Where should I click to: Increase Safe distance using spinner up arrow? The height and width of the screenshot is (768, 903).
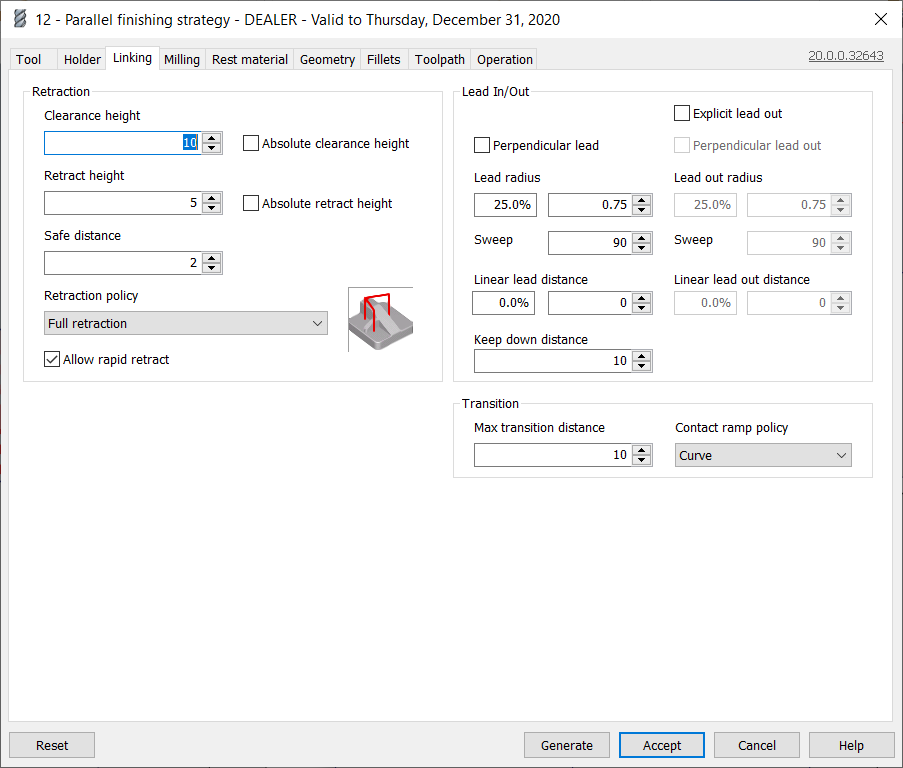point(211,258)
